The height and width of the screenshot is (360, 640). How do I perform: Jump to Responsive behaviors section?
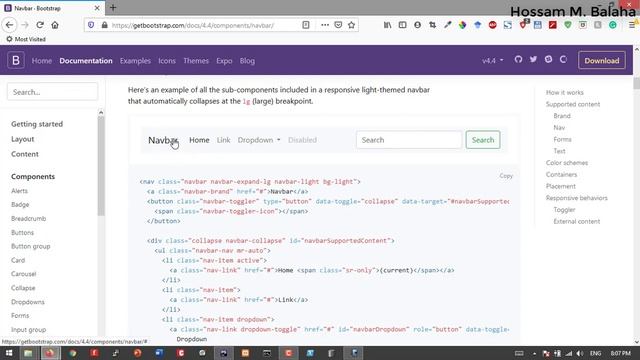click(577, 198)
